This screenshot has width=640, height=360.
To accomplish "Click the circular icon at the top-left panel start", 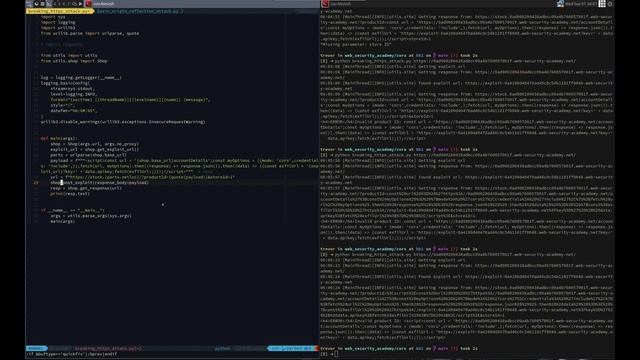I will pos(36,4).
